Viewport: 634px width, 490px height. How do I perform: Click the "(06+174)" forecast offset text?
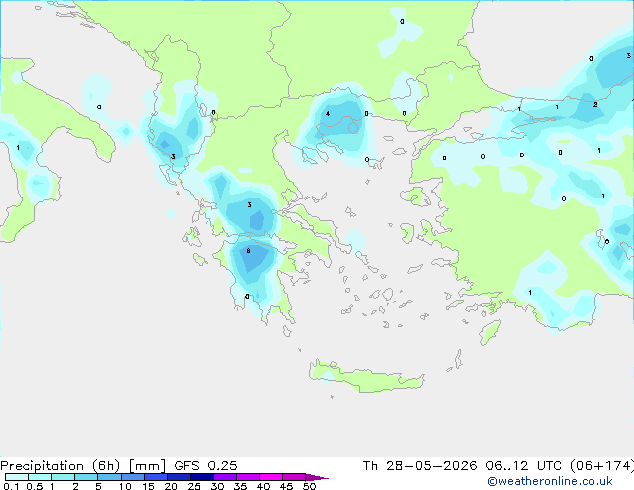tap(602, 466)
